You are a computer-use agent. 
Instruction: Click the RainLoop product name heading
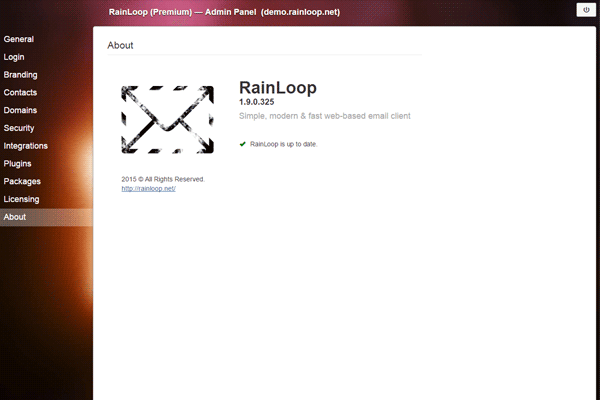point(278,88)
